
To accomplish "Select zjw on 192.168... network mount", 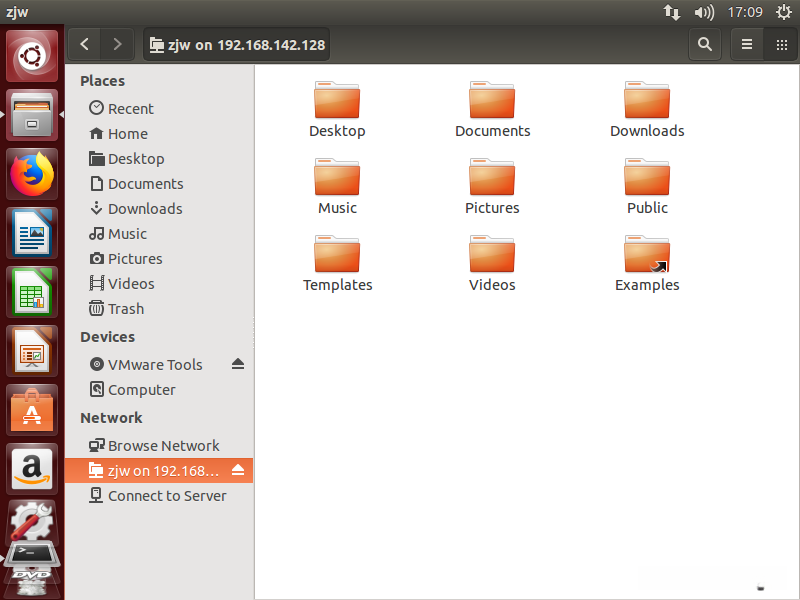I will coord(159,470).
